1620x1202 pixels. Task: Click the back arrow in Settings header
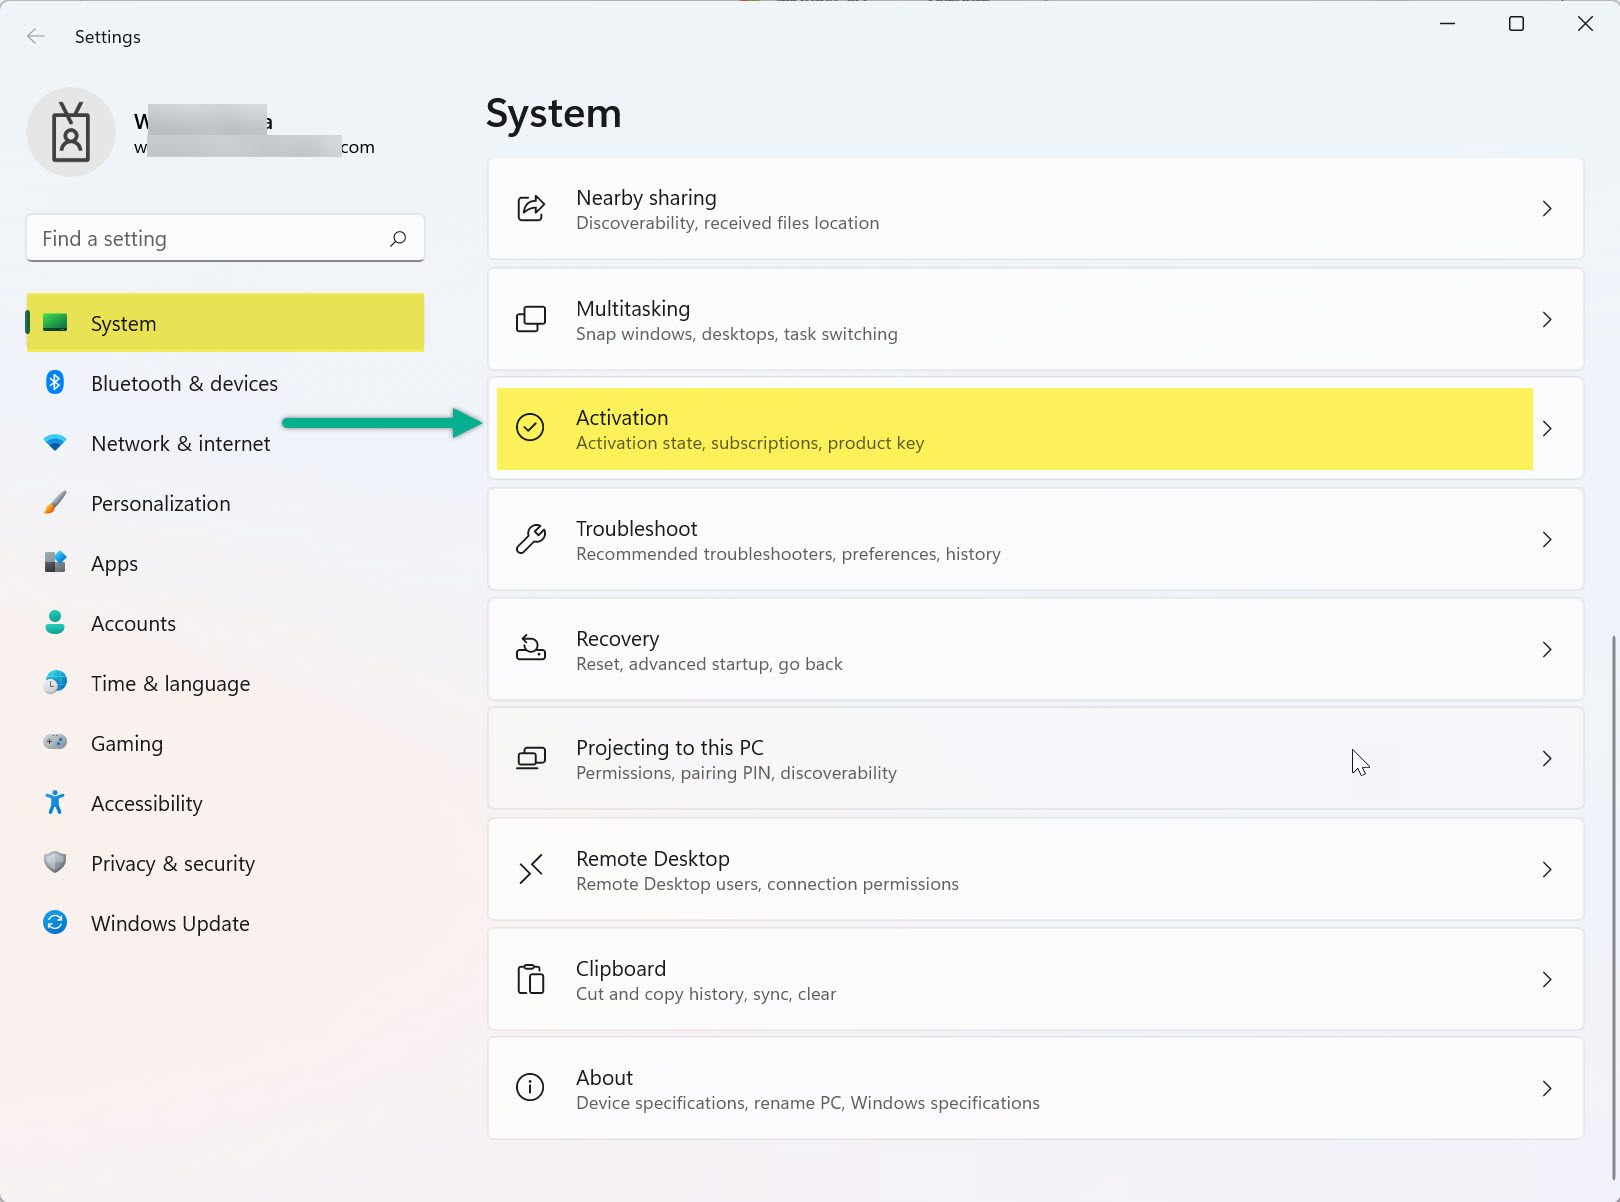pos(36,37)
